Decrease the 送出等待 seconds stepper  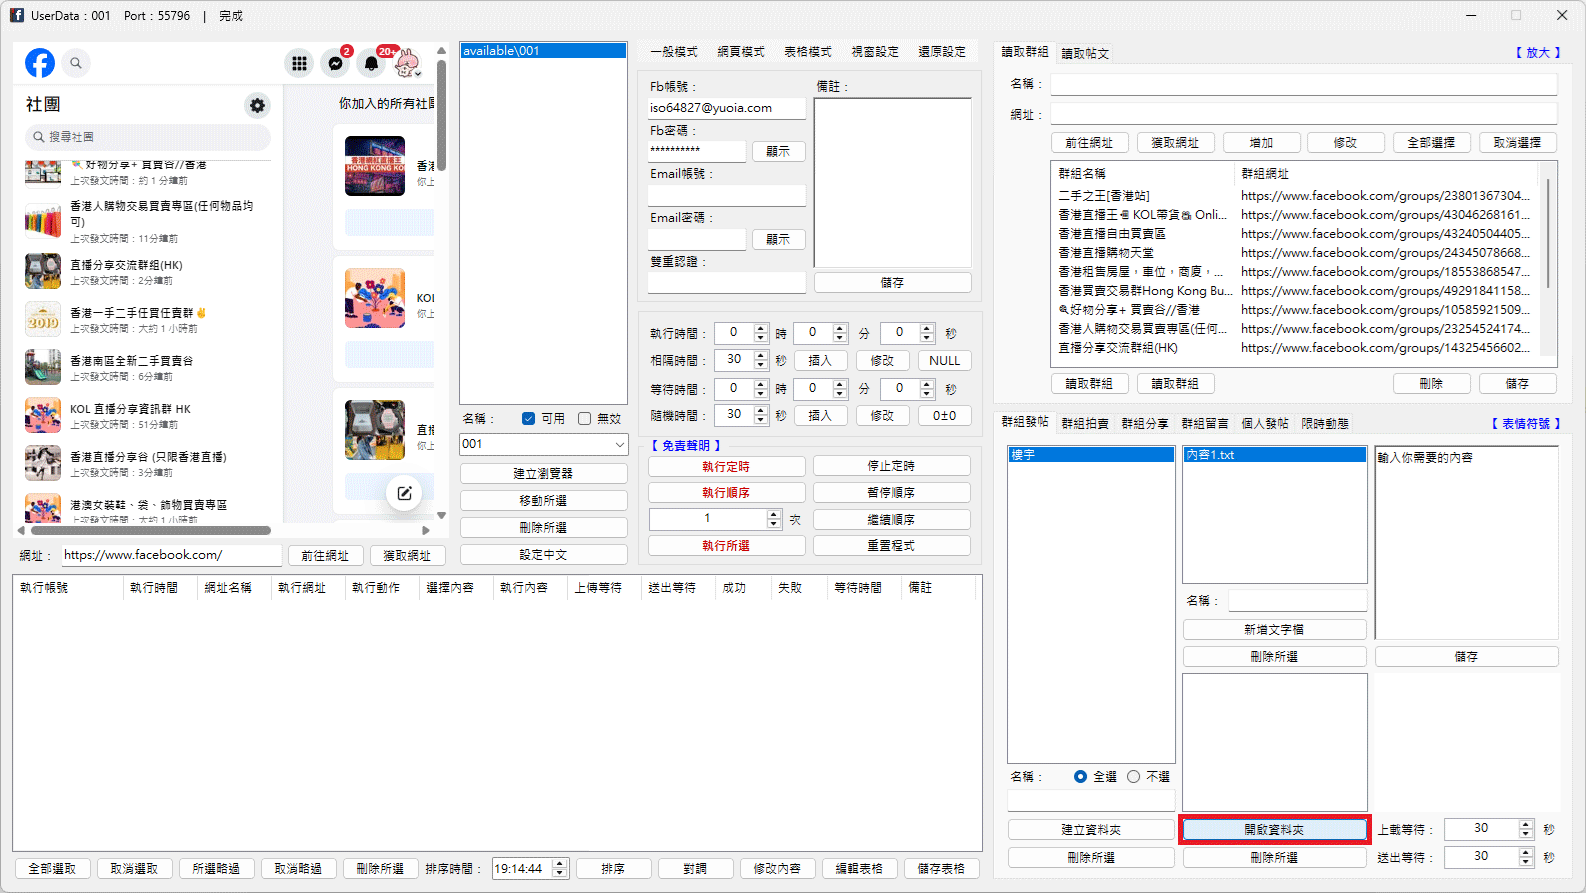[1526, 861]
